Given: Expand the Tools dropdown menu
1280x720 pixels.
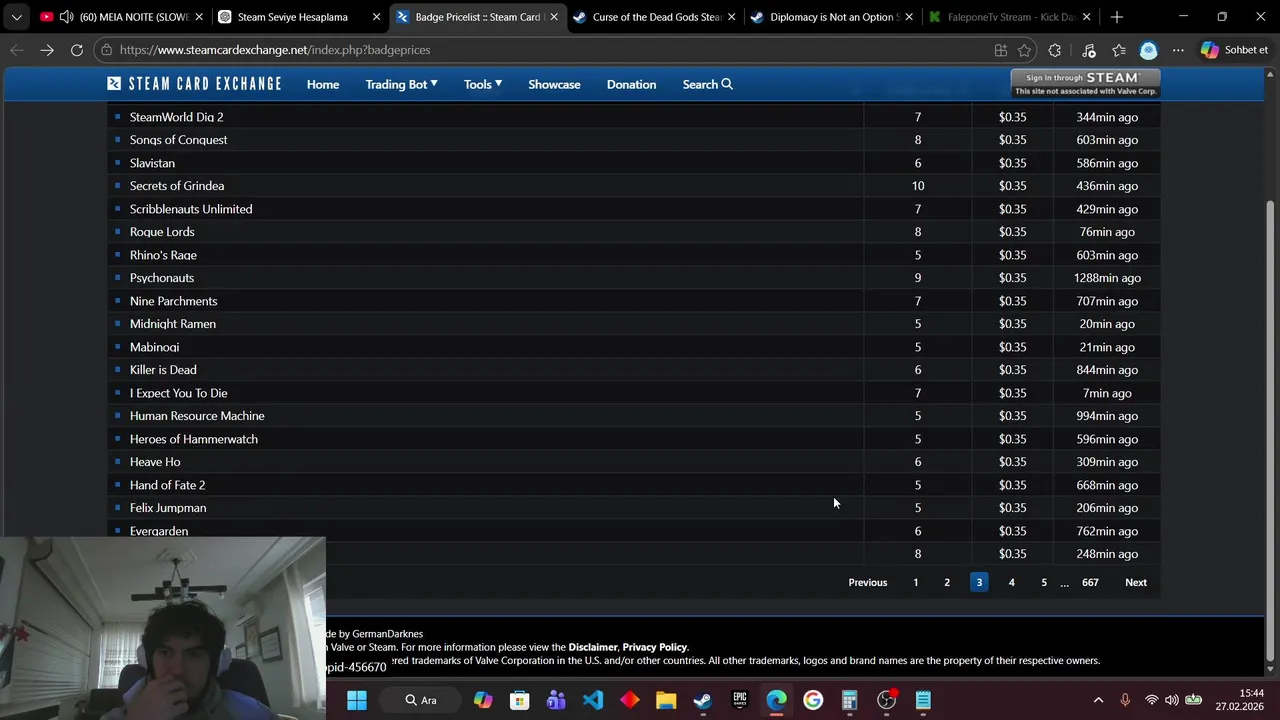Looking at the screenshot, I should pyautogui.click(x=483, y=85).
